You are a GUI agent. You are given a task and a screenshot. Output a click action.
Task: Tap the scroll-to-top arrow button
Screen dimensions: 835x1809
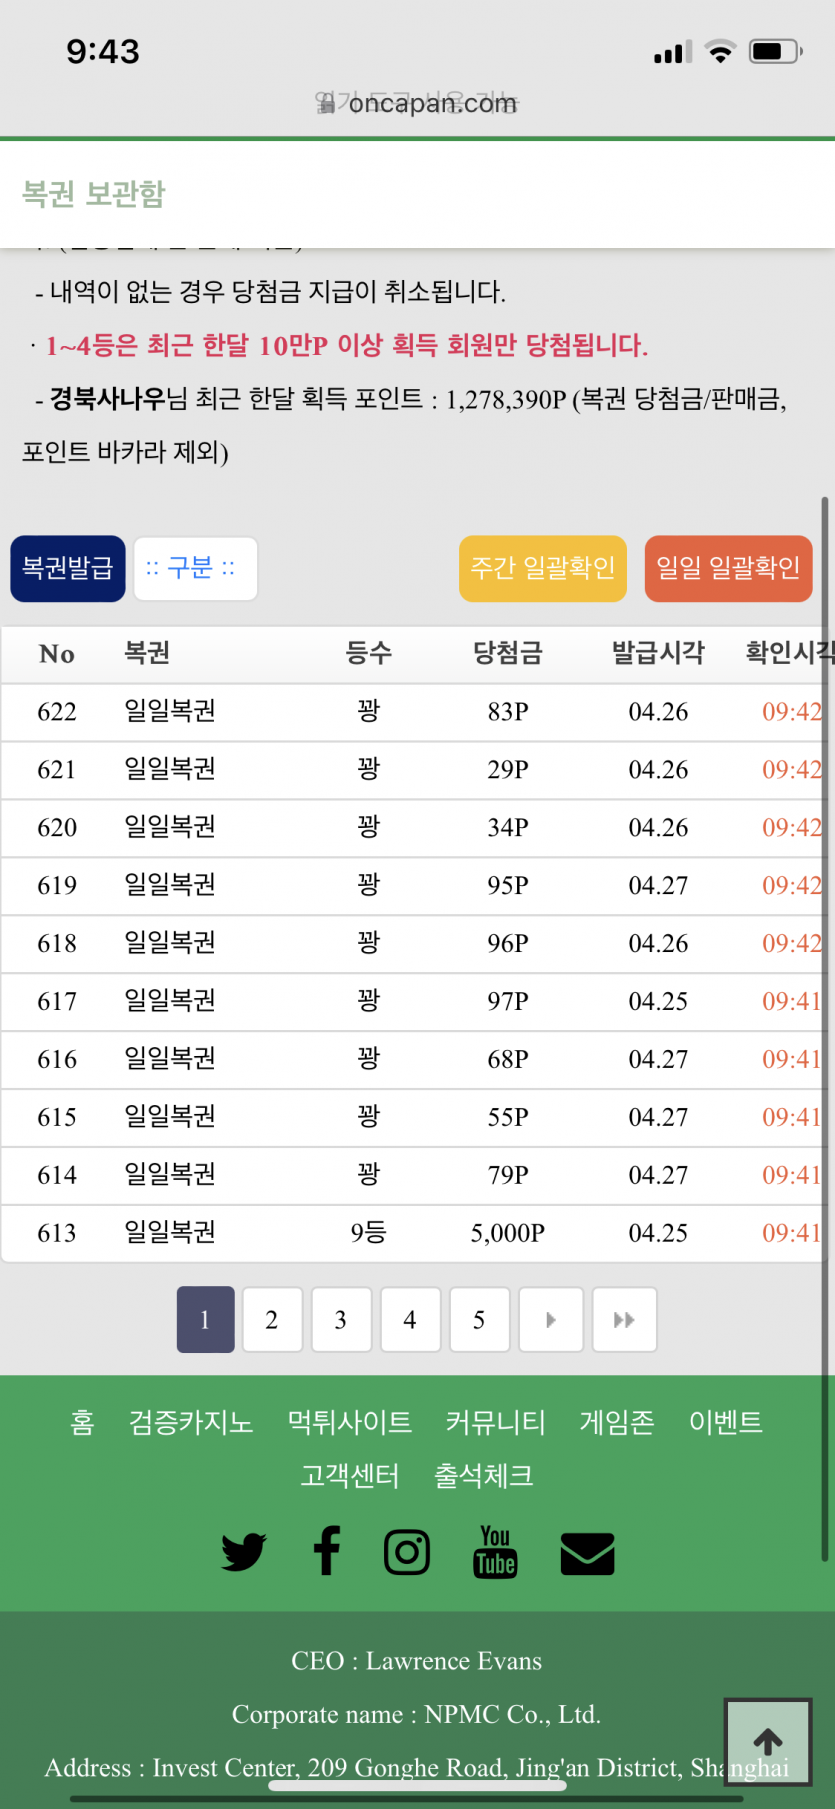[x=768, y=1742]
